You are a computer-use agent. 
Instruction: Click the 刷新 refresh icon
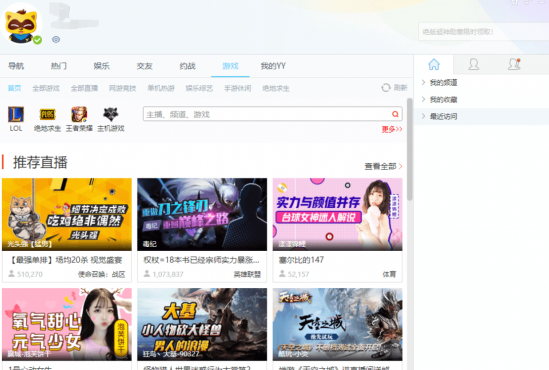[385, 88]
